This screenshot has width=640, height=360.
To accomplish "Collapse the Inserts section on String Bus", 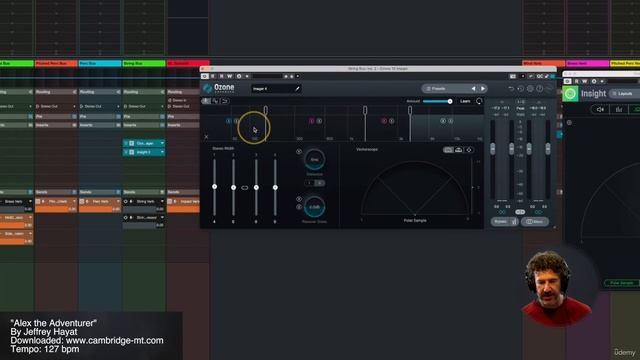I will pyautogui.click(x=162, y=125).
